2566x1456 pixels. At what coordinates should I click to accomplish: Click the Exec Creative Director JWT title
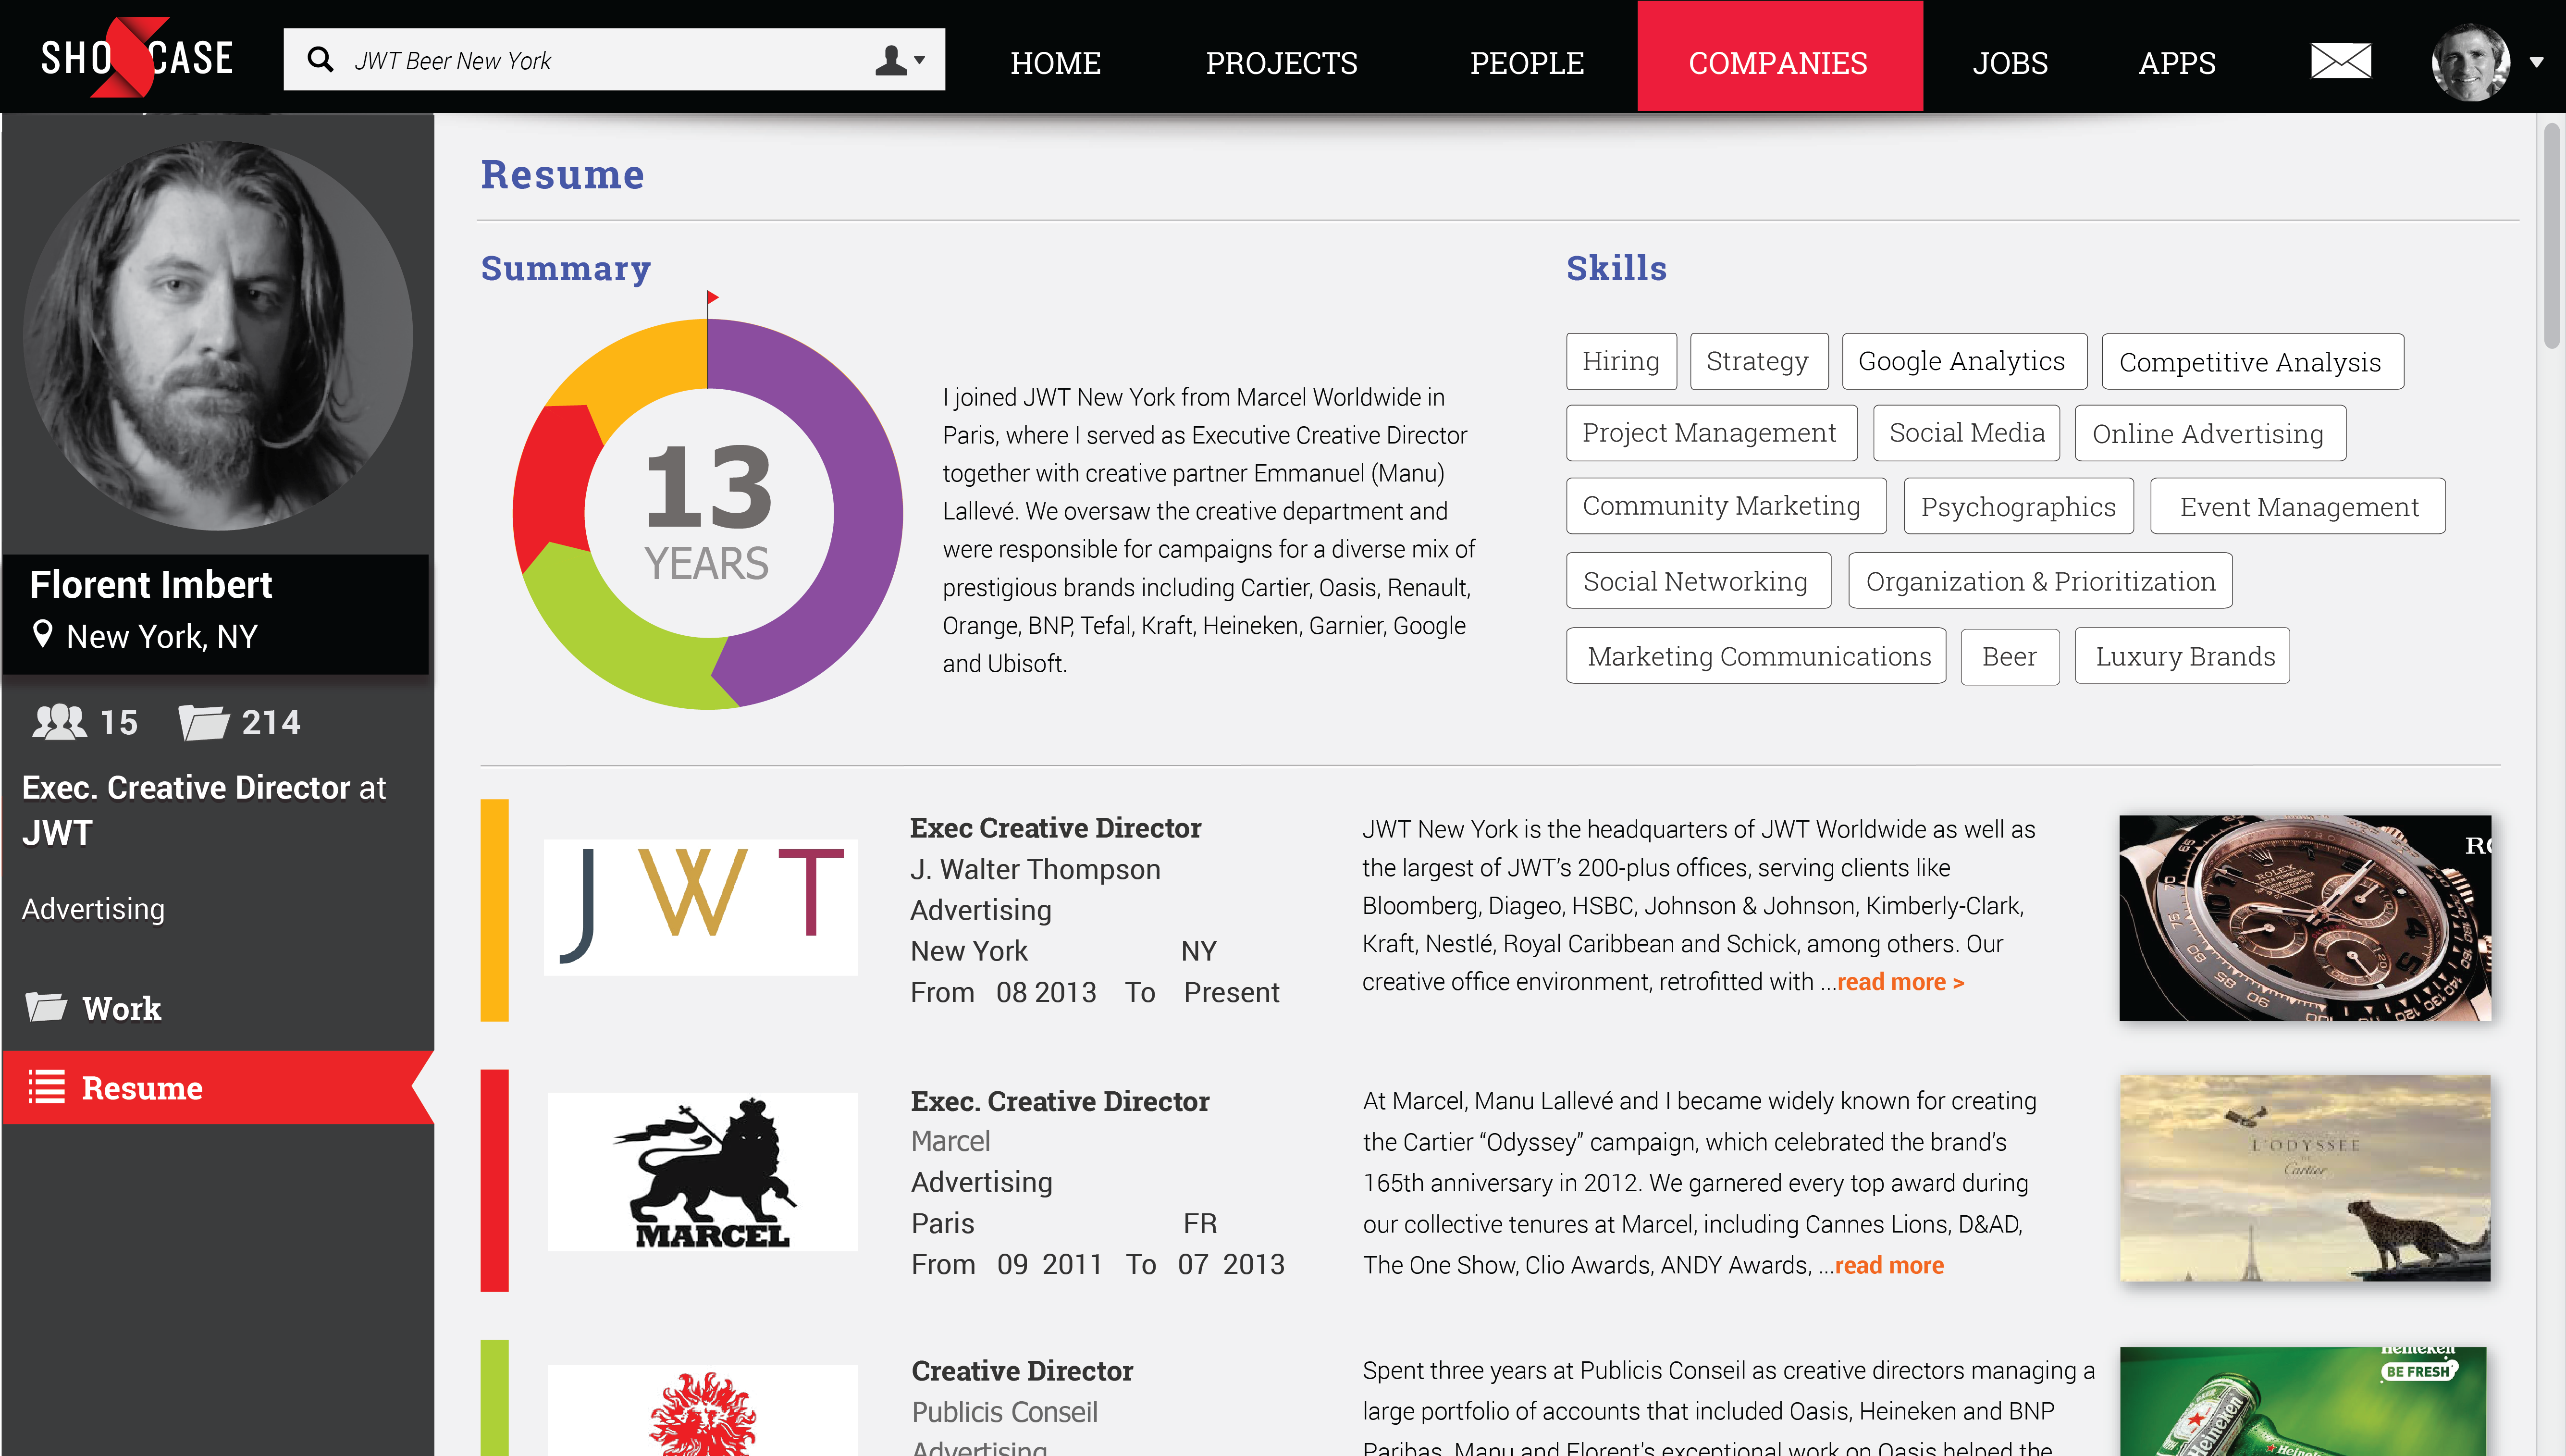(x=1055, y=827)
